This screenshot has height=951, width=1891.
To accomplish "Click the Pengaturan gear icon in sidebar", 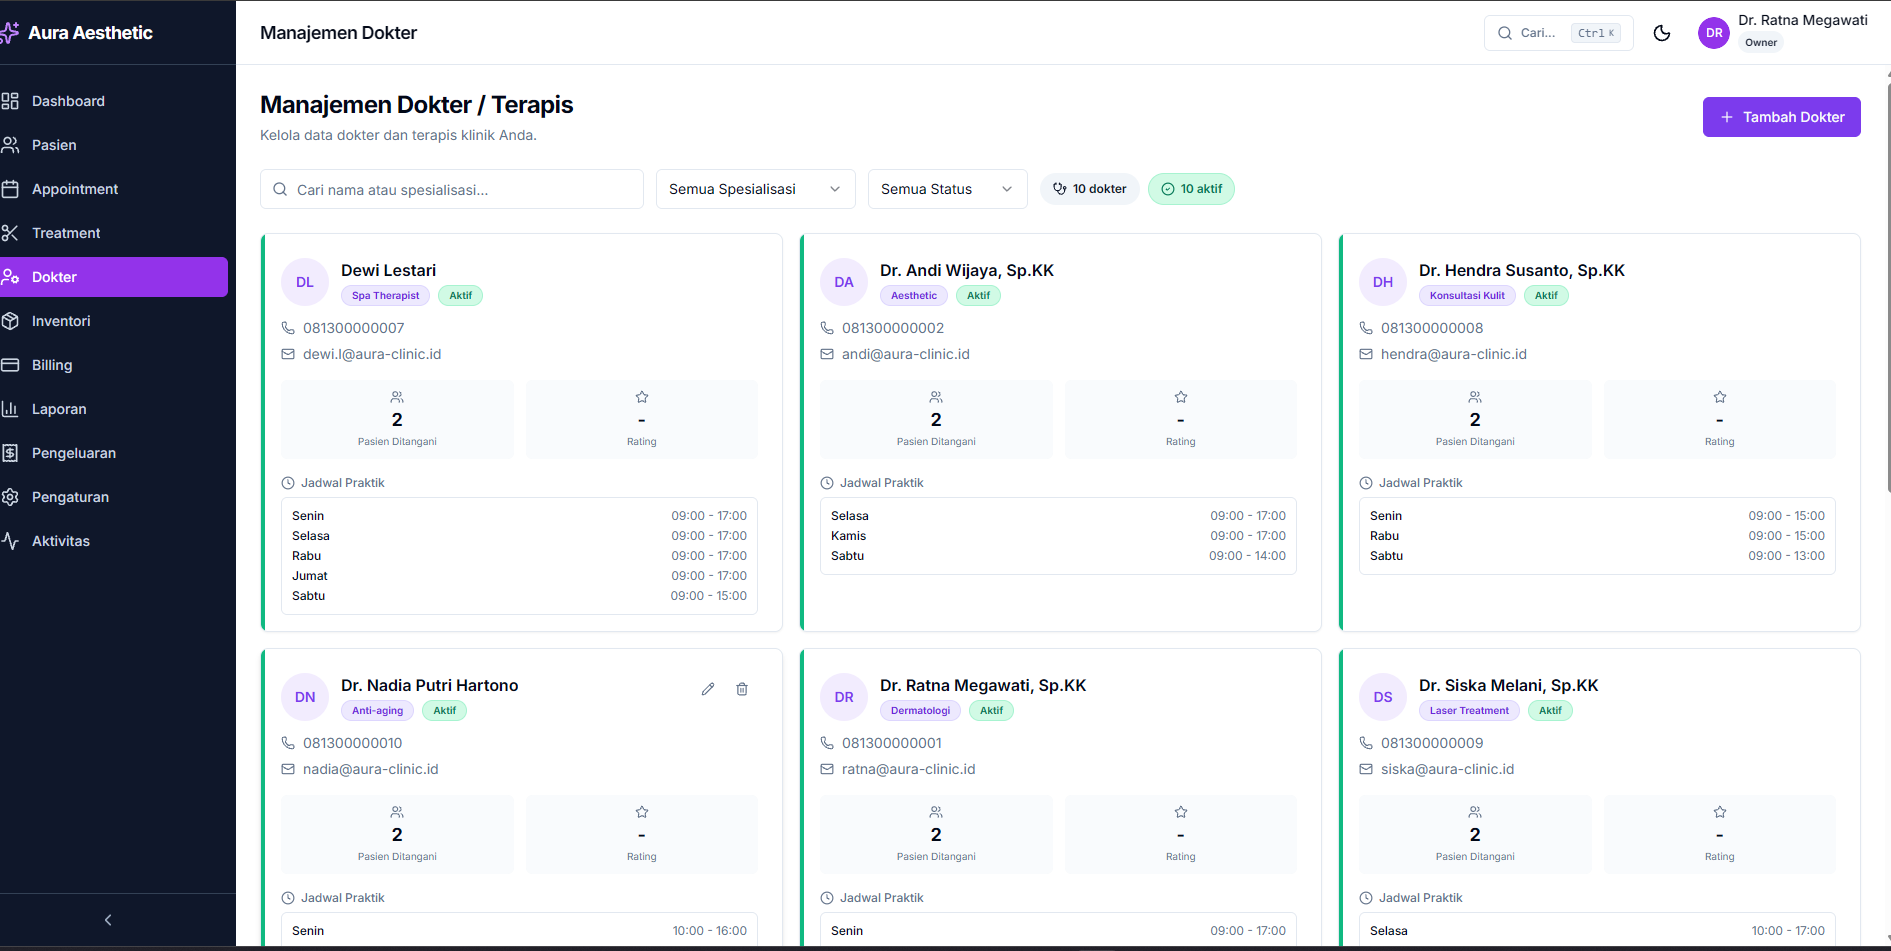I will pos(11,497).
